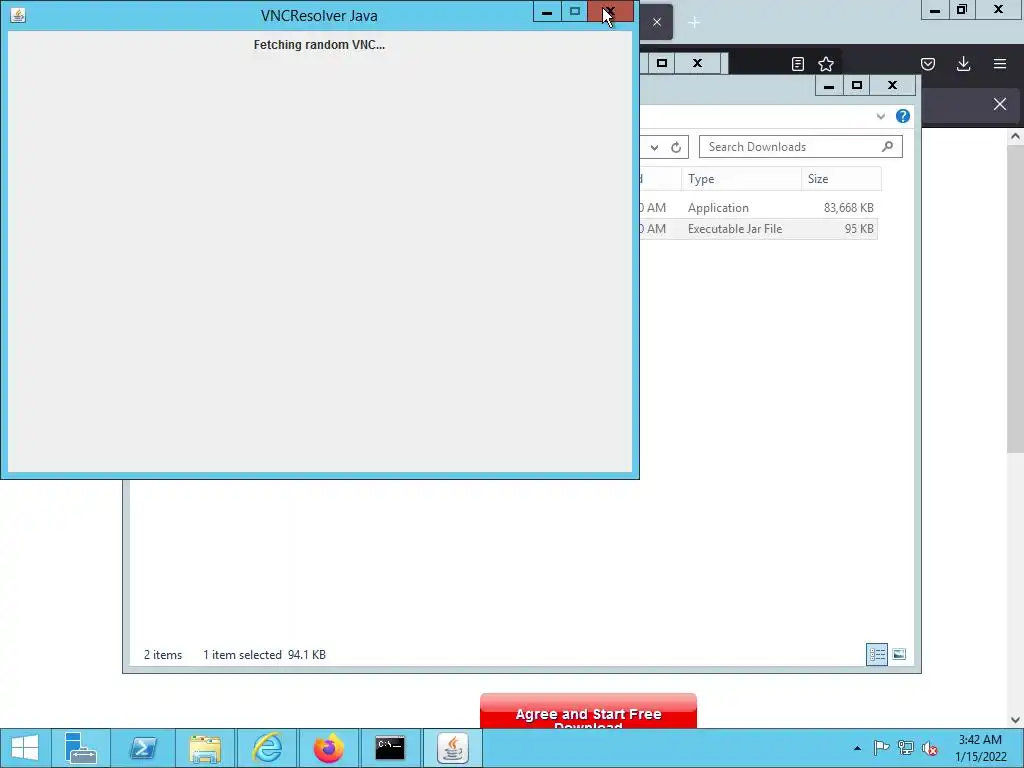This screenshot has width=1024, height=768.
Task: Open File Explorer from the taskbar
Action: (205, 748)
